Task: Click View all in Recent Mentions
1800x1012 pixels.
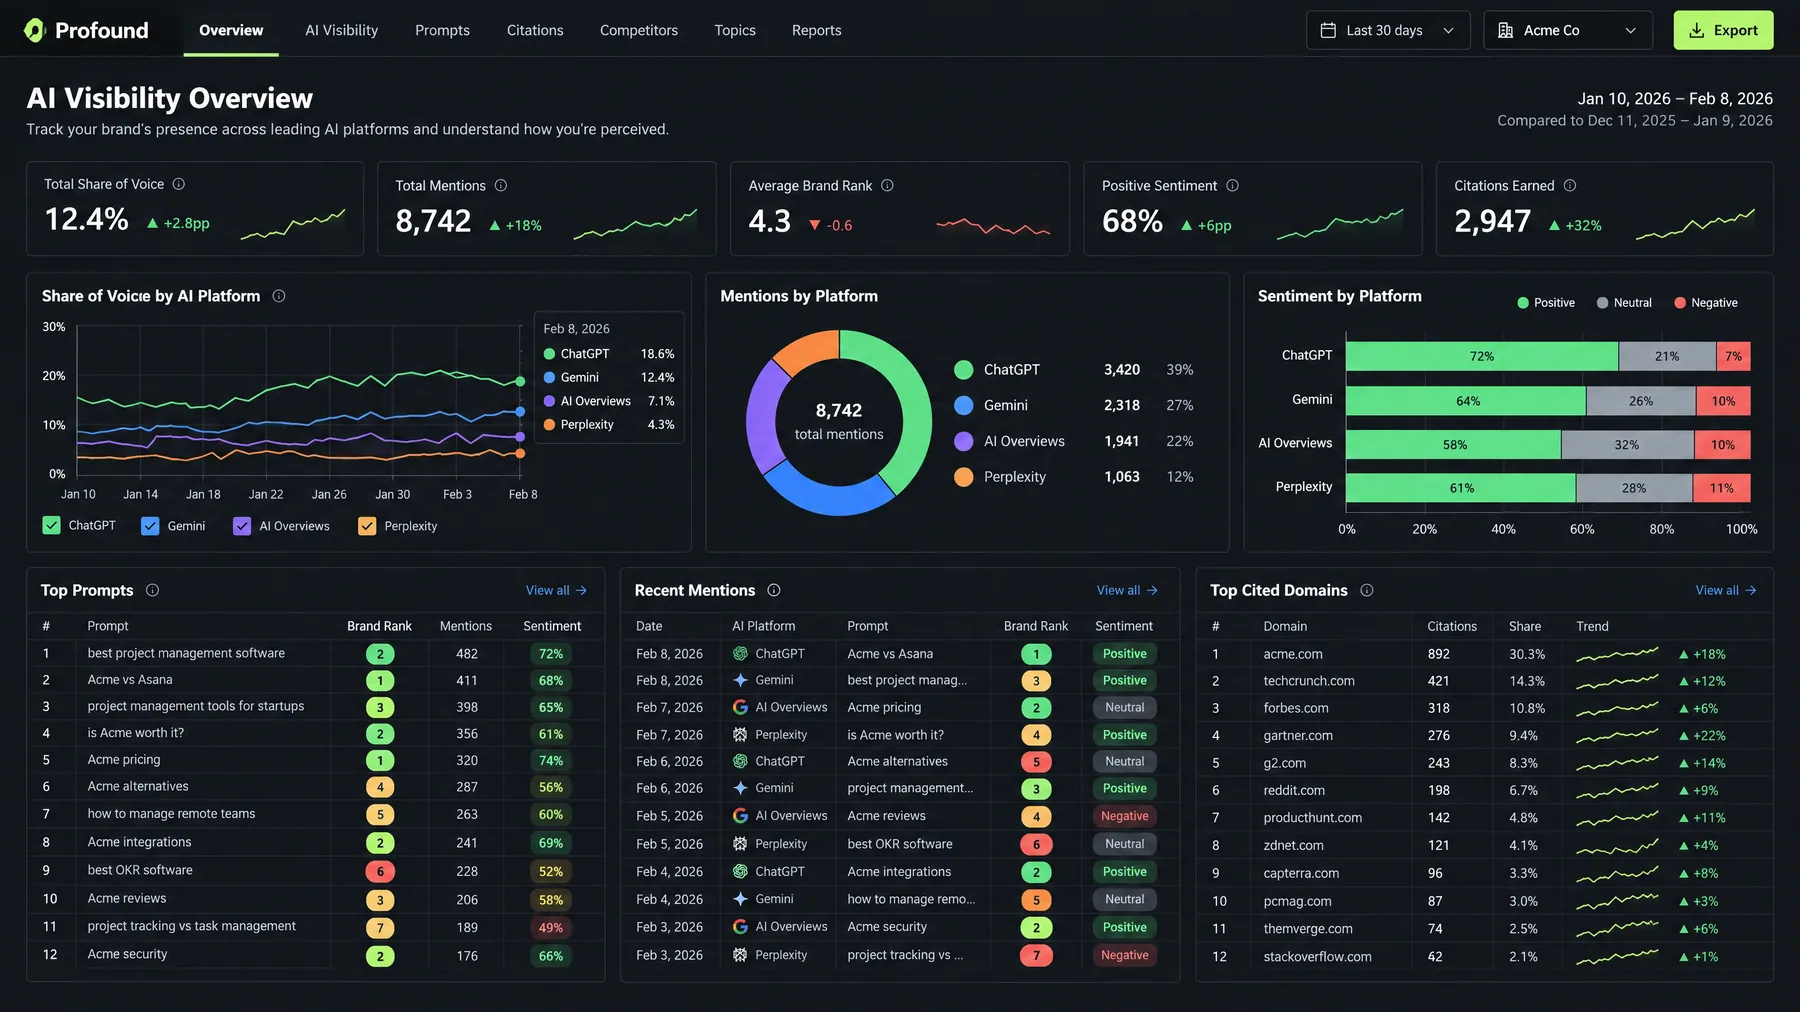Action: tap(1127, 590)
